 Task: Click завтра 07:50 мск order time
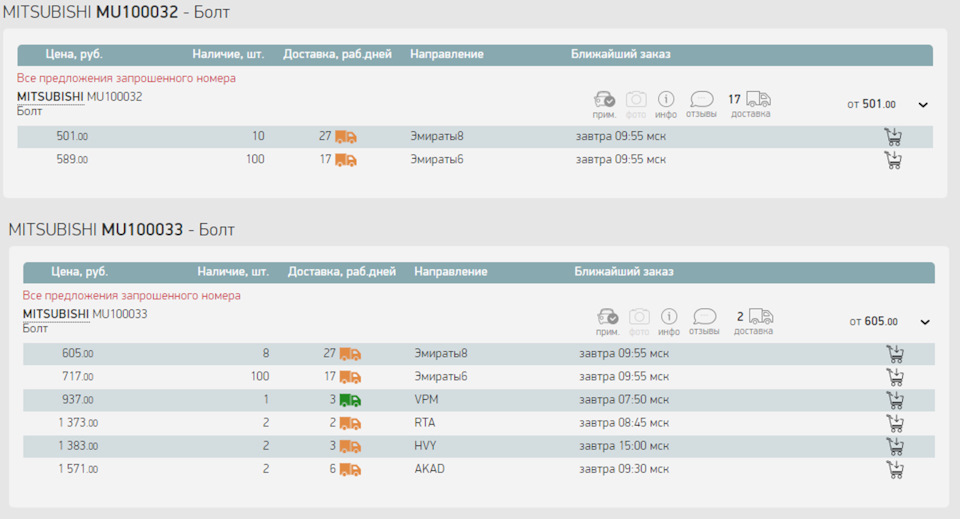[624, 400]
